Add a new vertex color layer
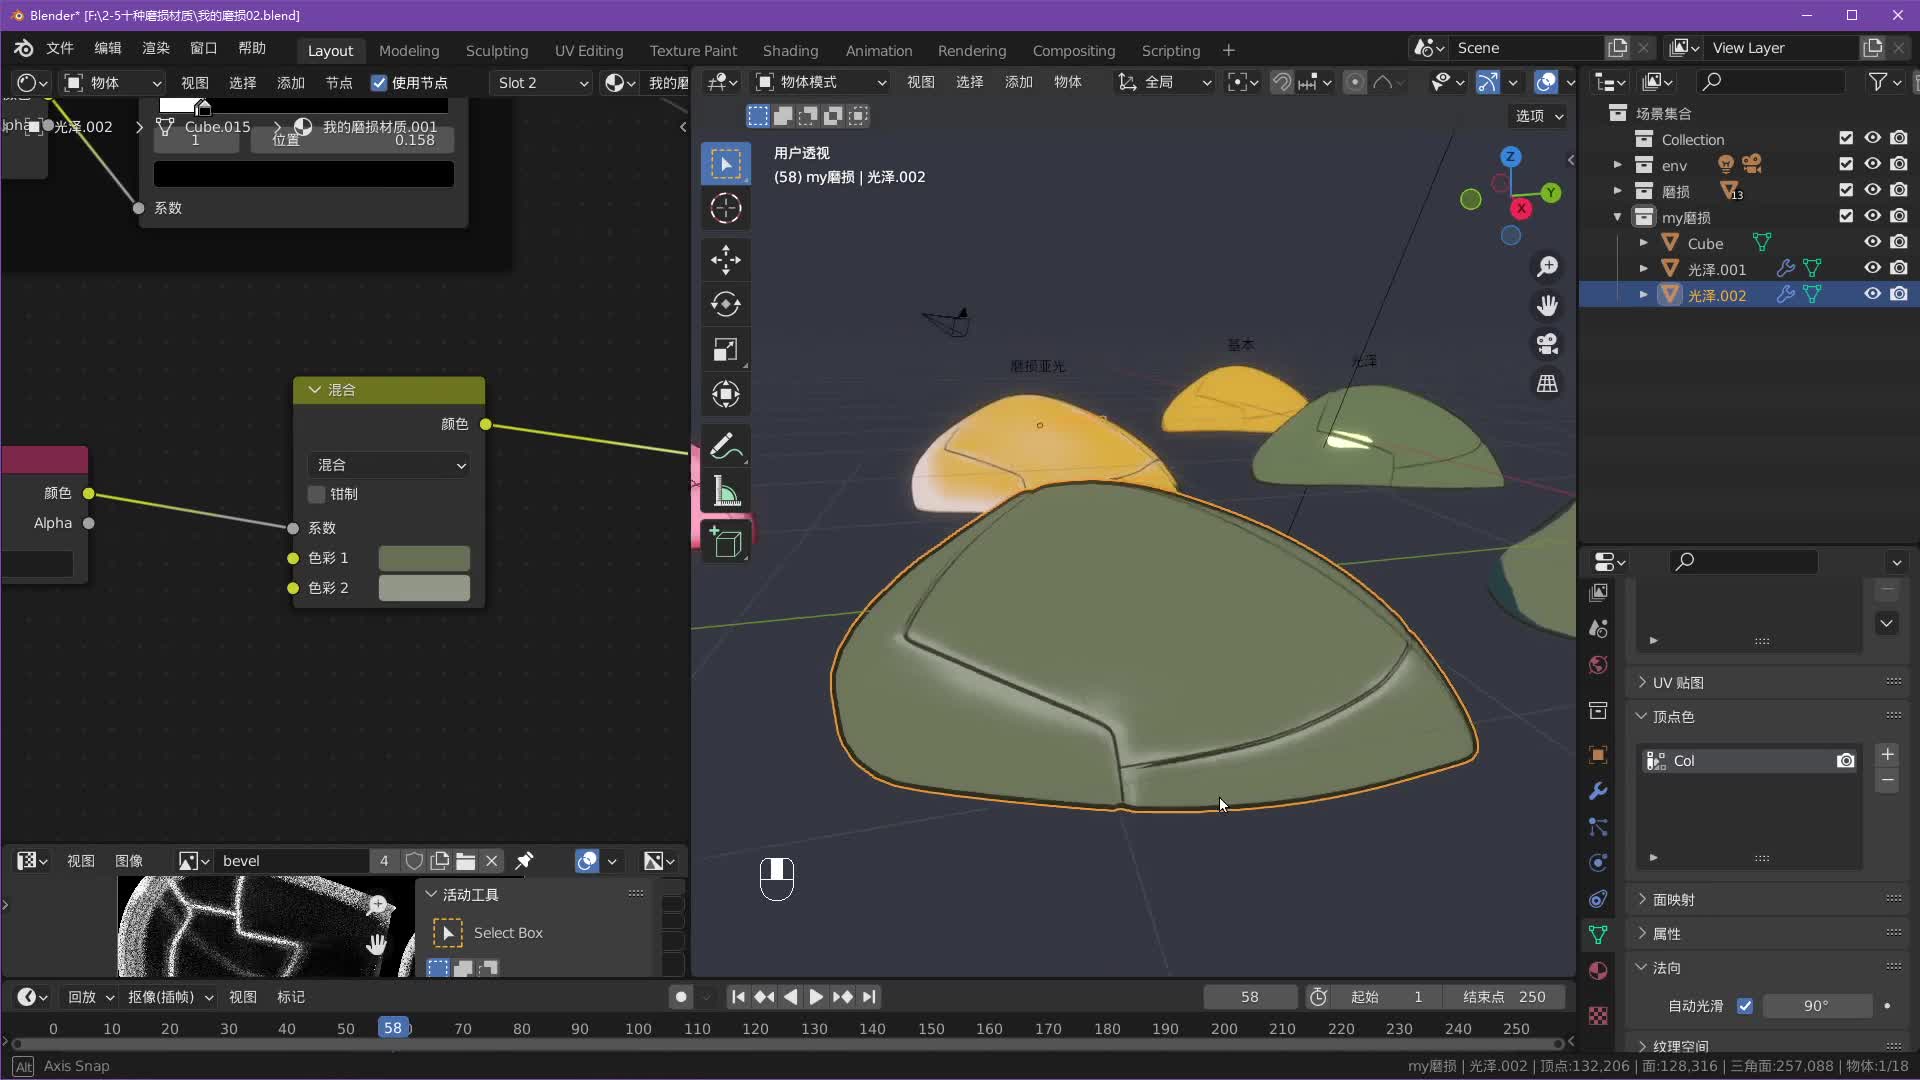Screen dimensions: 1920x1080 point(1887,755)
